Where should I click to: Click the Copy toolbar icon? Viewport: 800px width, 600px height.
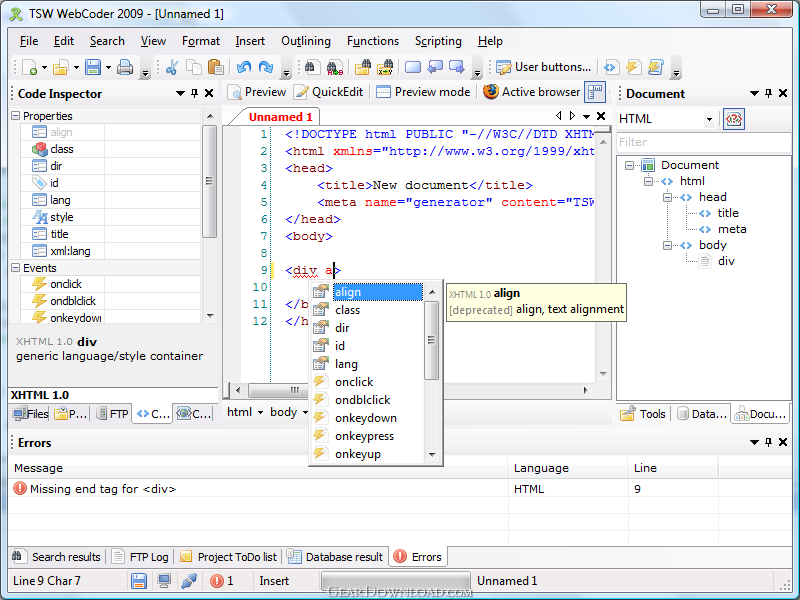click(x=194, y=67)
